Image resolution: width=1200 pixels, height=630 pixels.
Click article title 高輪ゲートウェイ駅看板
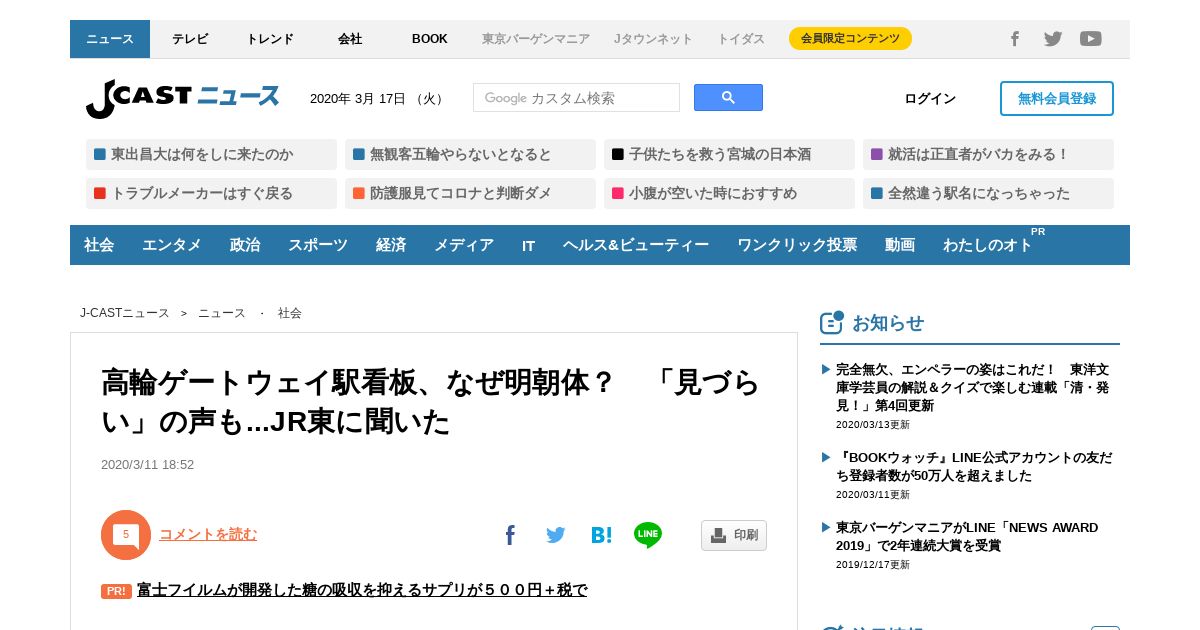point(431,402)
